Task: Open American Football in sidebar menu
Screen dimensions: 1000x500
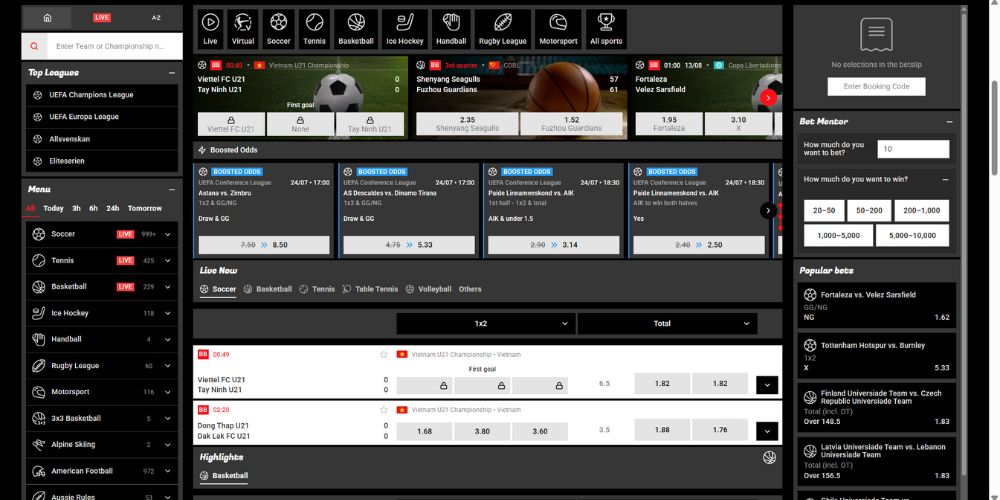Action: click(x=102, y=471)
